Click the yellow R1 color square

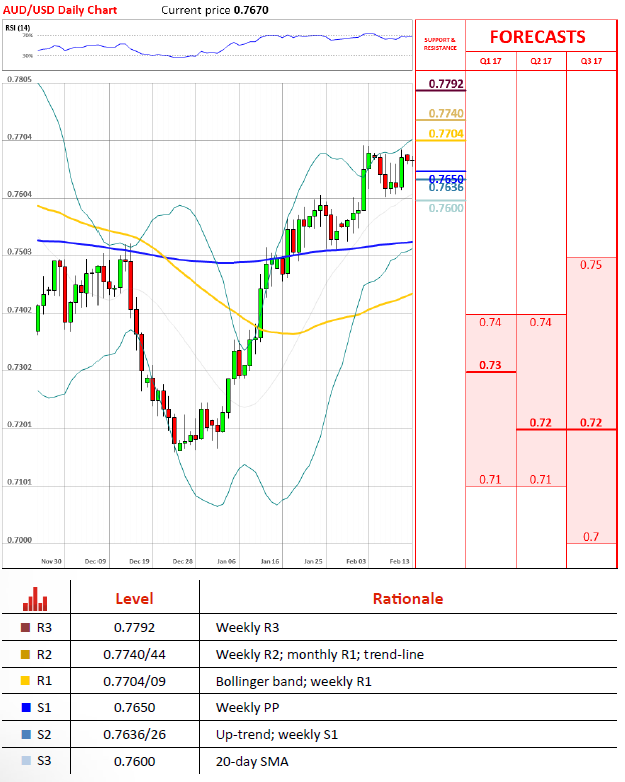[x=25, y=682]
